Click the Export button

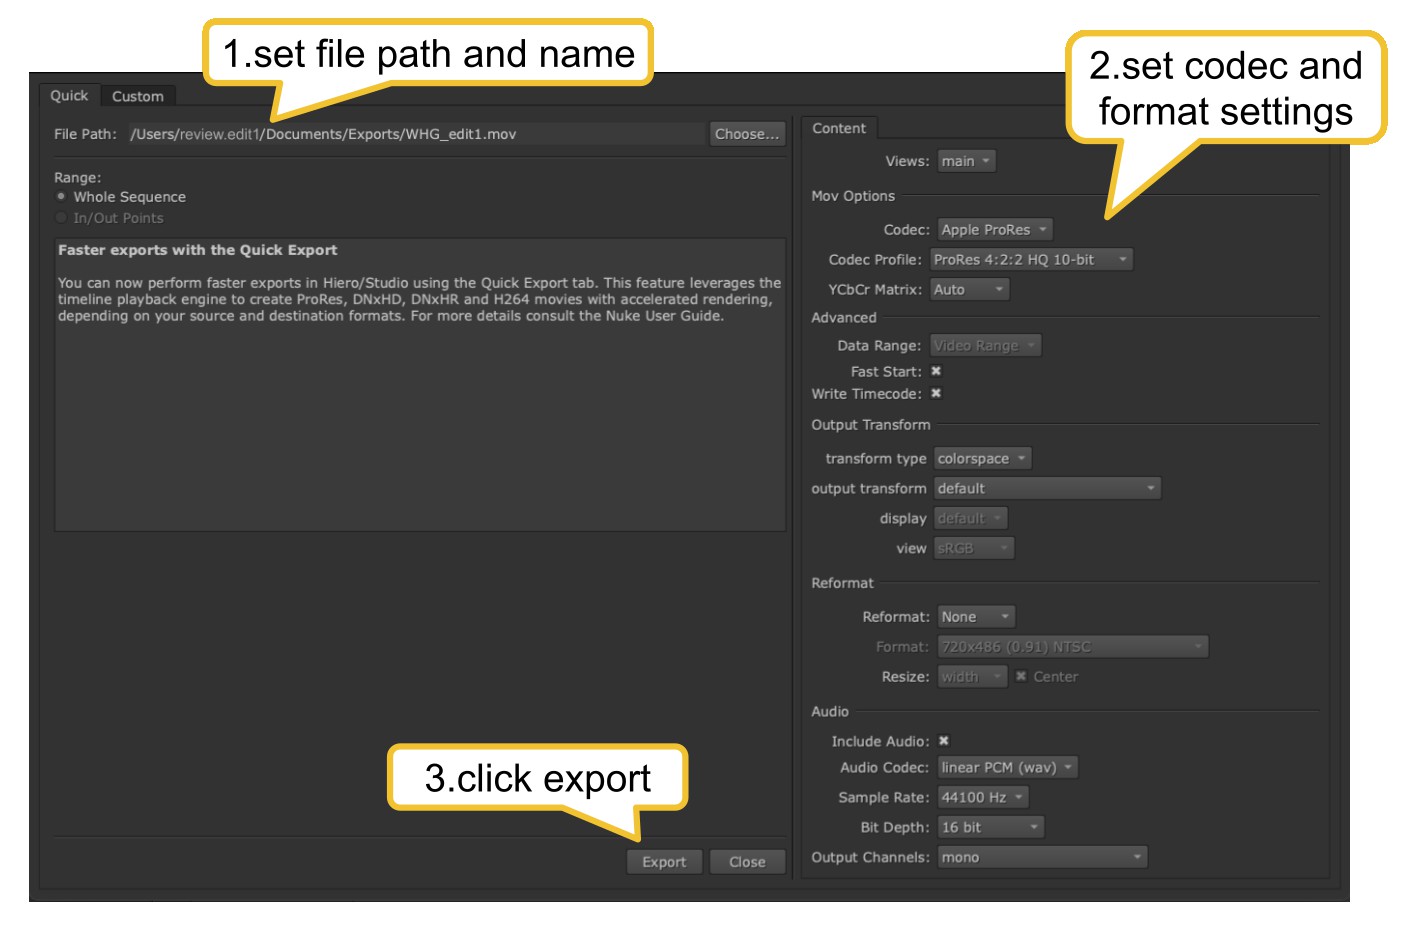[x=664, y=862]
